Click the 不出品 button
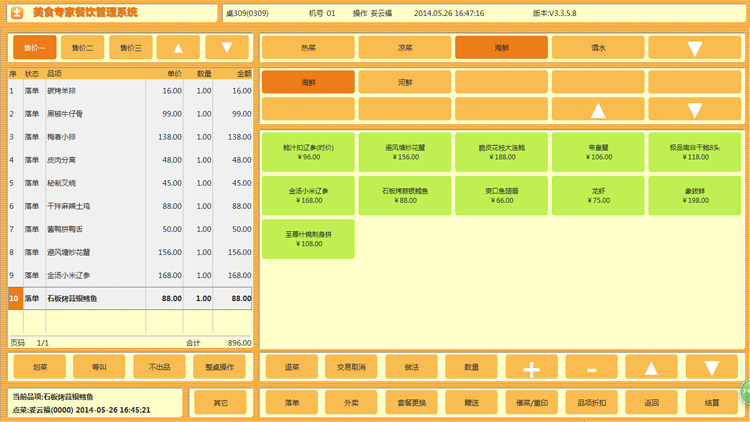This screenshot has width=750, height=422. [x=159, y=367]
